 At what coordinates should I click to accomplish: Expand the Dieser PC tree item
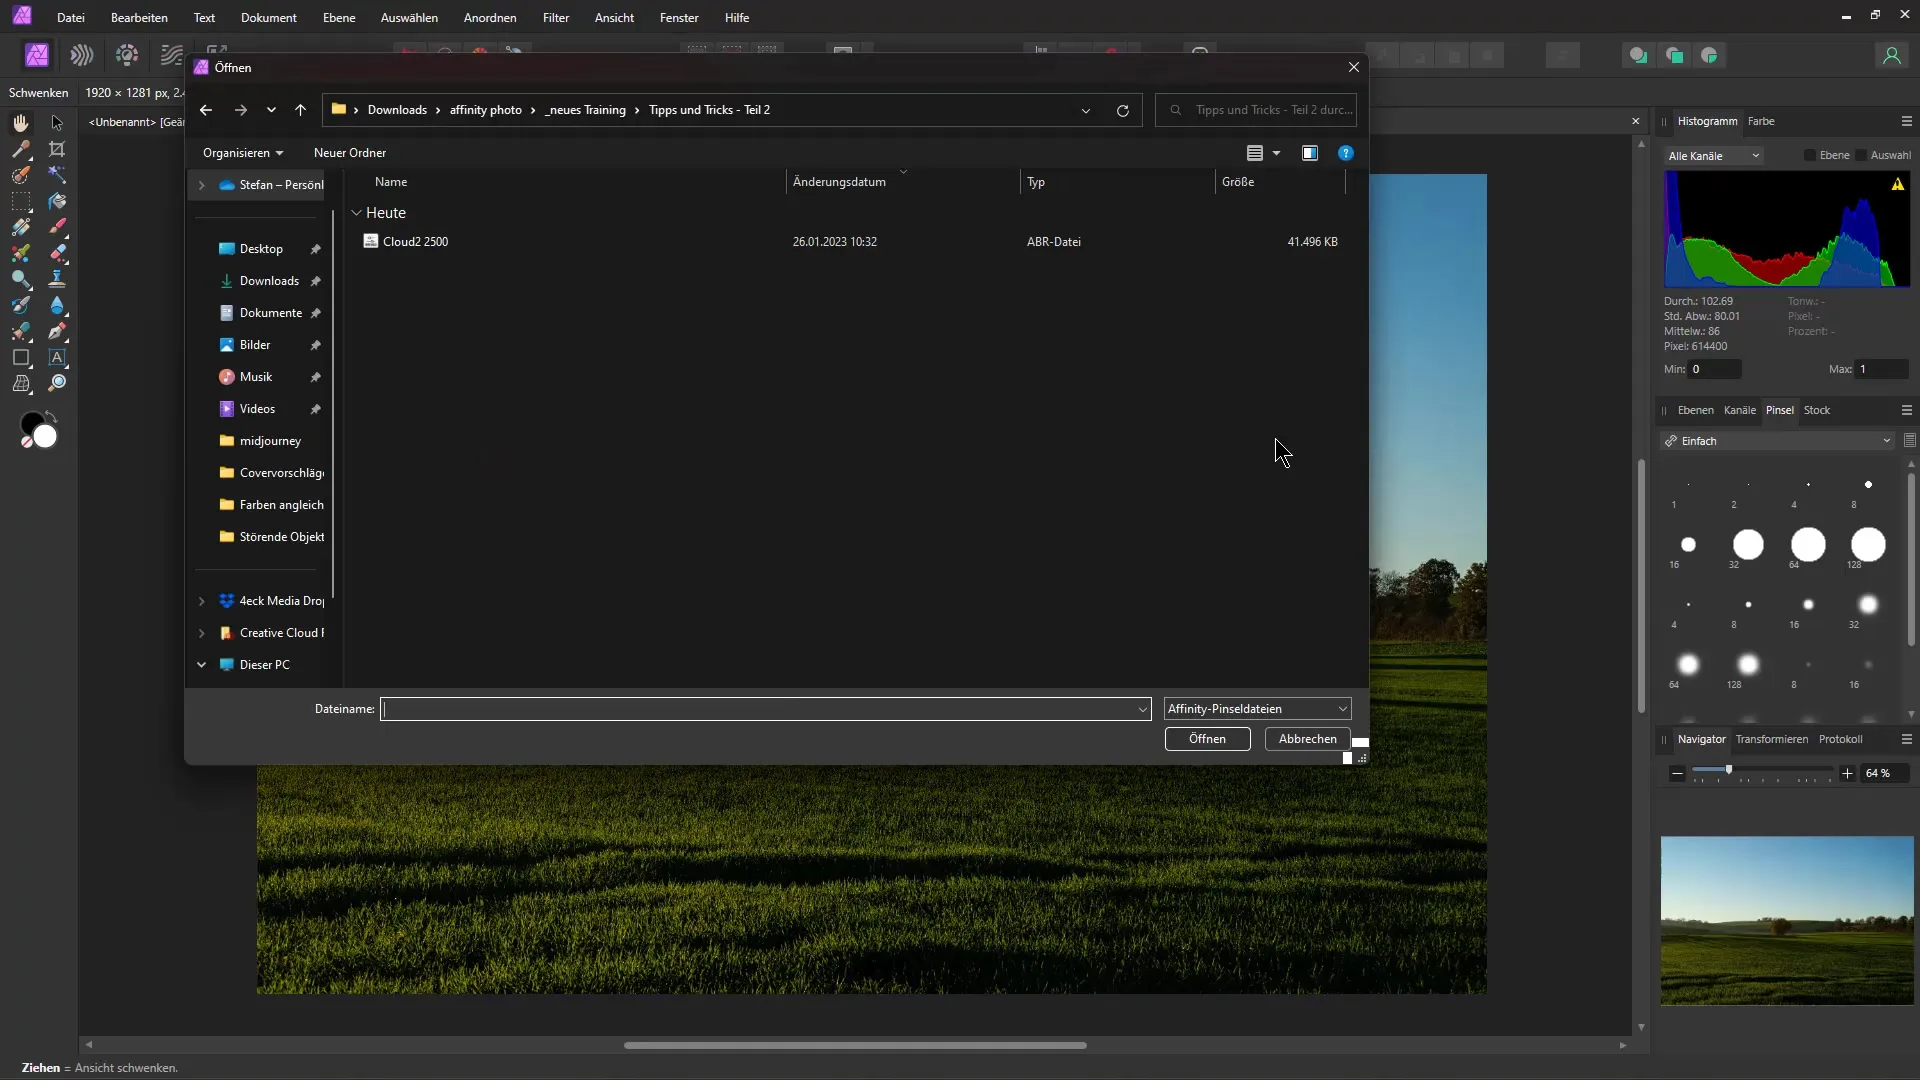200,663
